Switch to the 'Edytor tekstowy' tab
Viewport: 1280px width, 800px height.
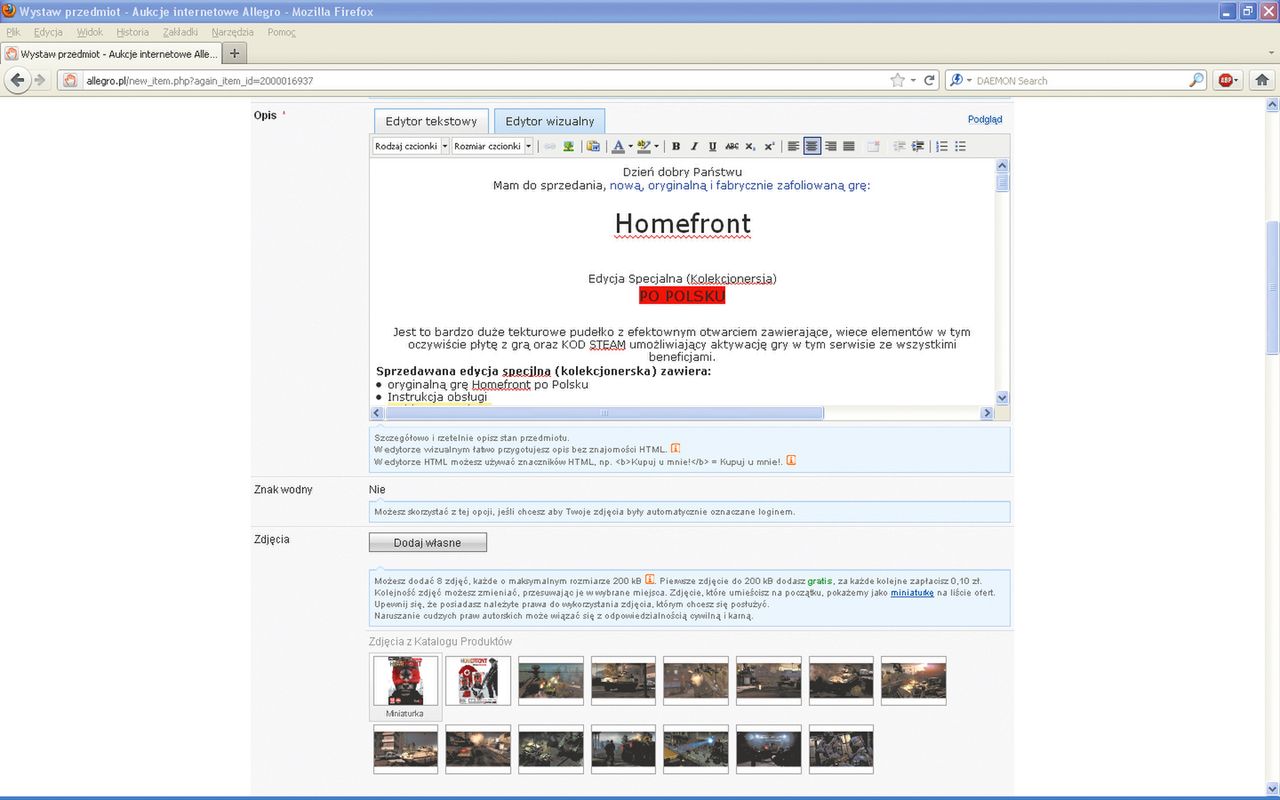tap(431, 121)
